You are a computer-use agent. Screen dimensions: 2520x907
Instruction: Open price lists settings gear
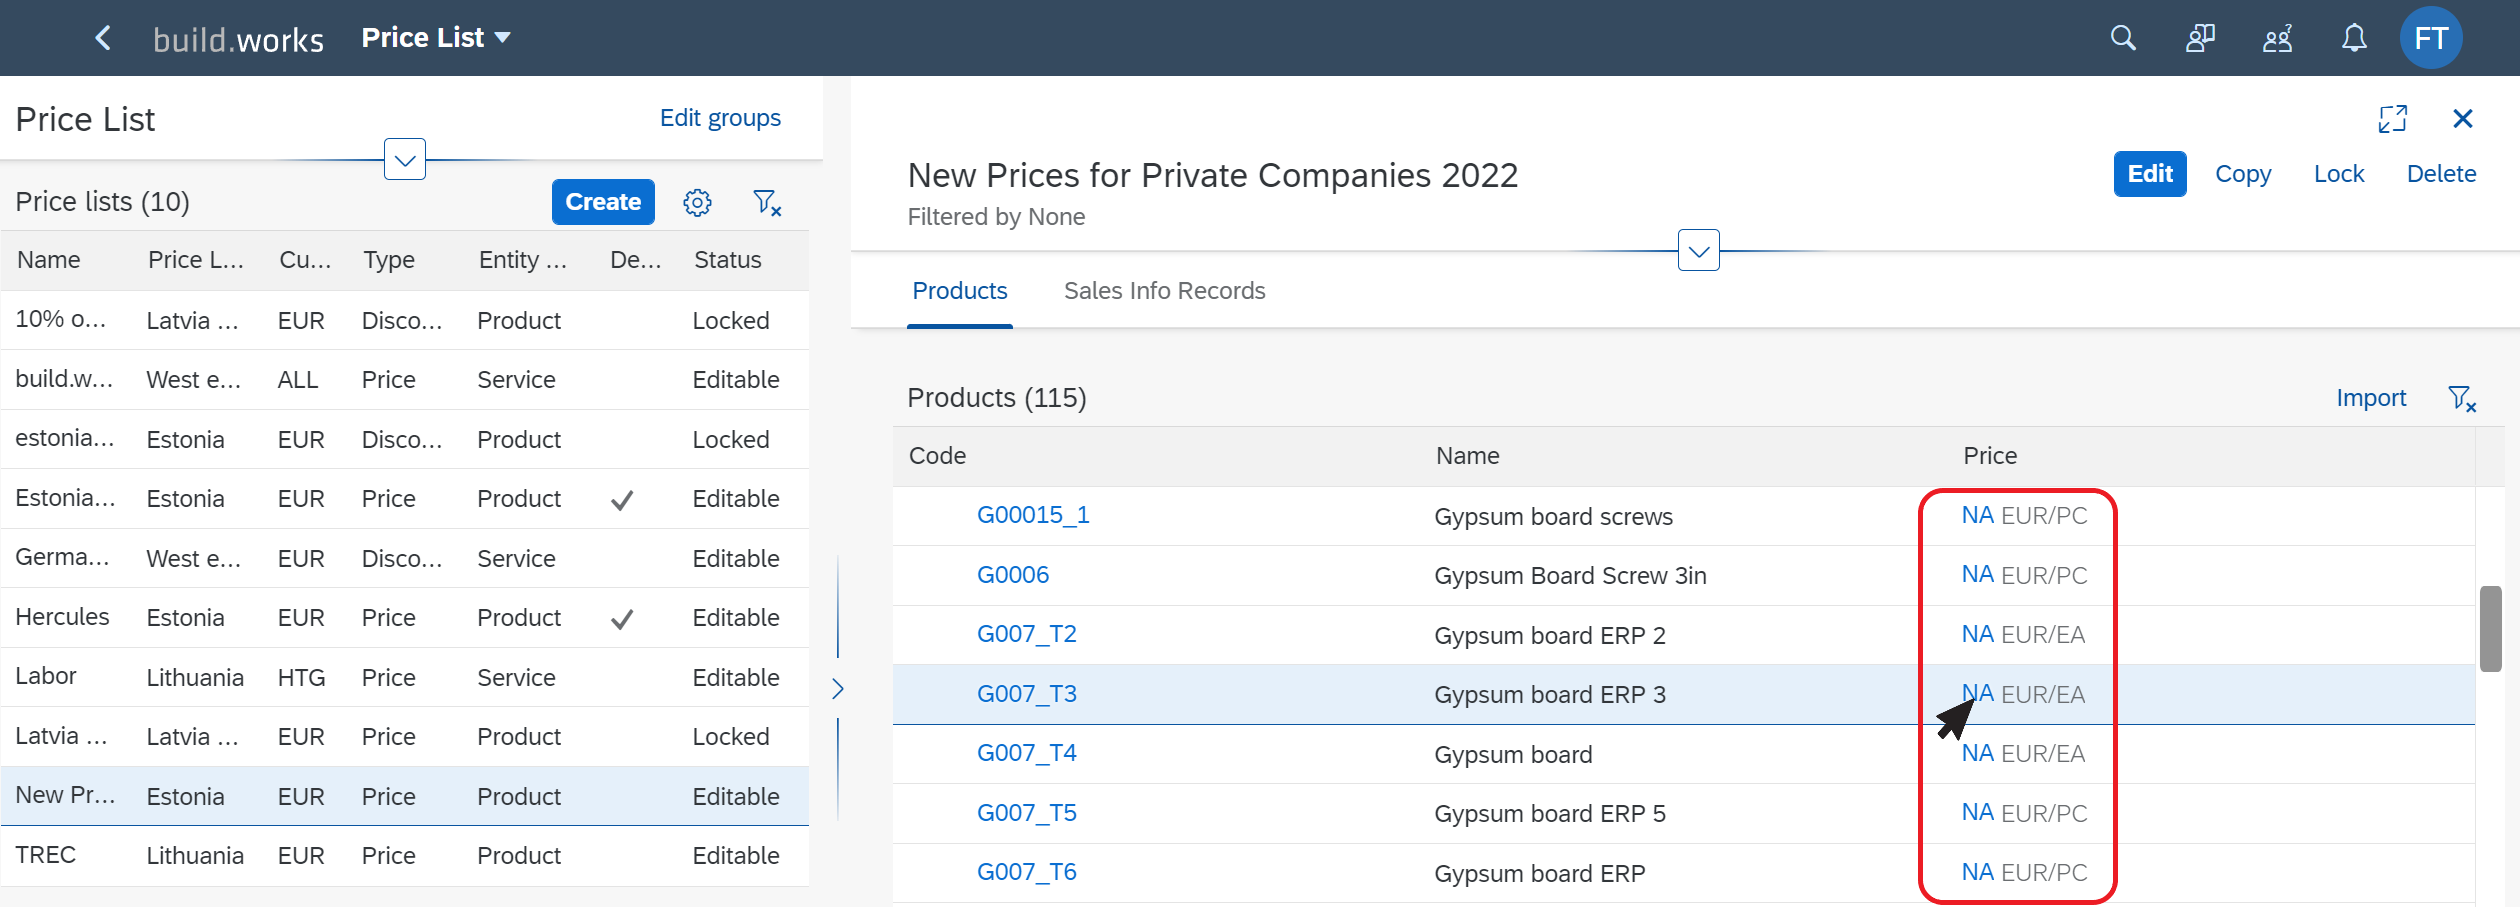tap(697, 202)
